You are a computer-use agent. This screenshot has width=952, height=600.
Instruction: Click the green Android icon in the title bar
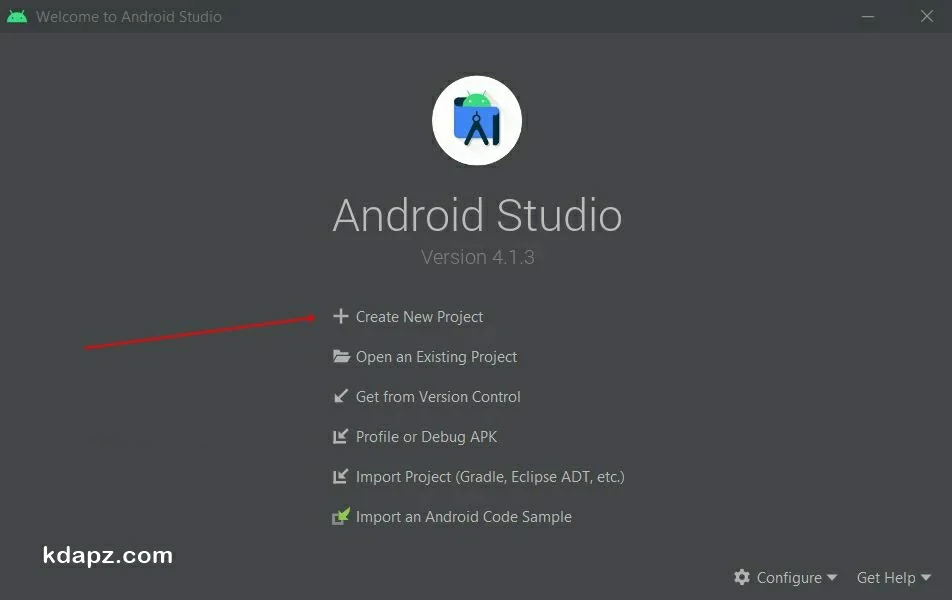17,17
